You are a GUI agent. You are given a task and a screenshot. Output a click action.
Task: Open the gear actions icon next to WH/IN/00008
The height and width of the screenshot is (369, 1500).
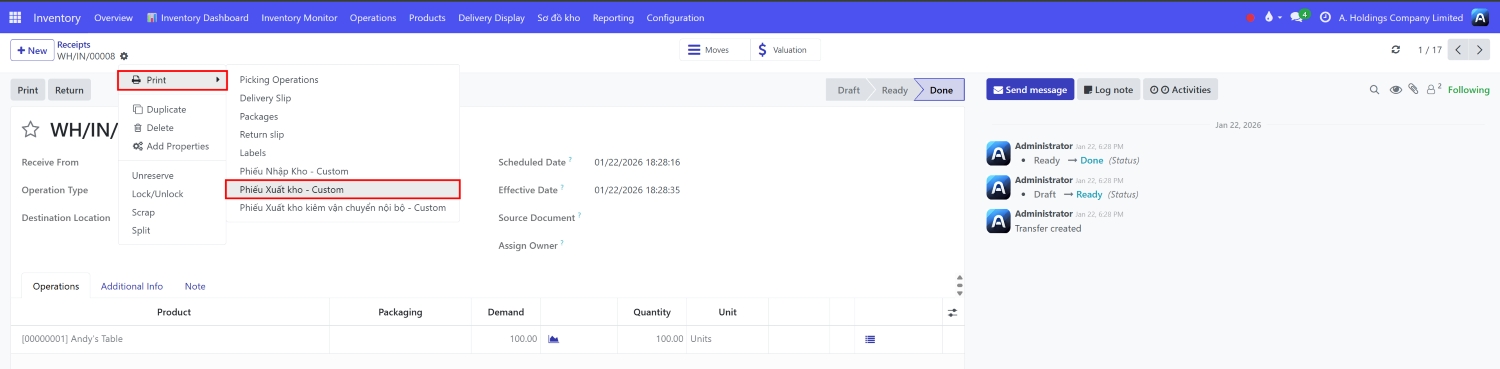124,56
